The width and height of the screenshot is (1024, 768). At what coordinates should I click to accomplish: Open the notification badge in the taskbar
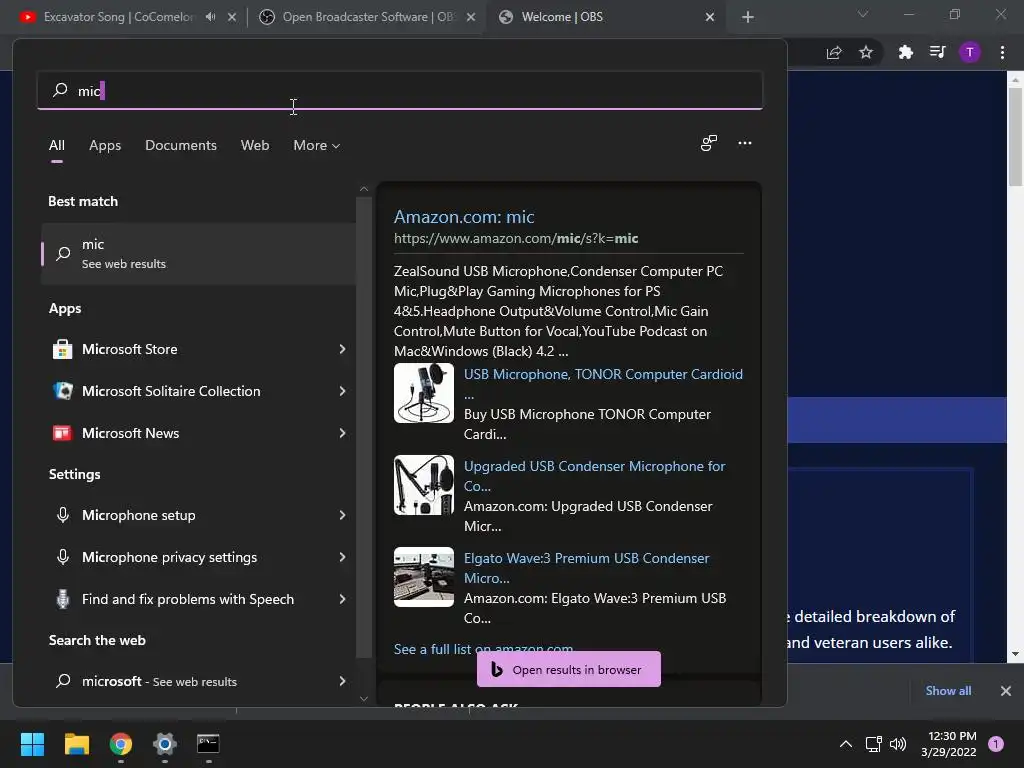coord(996,743)
